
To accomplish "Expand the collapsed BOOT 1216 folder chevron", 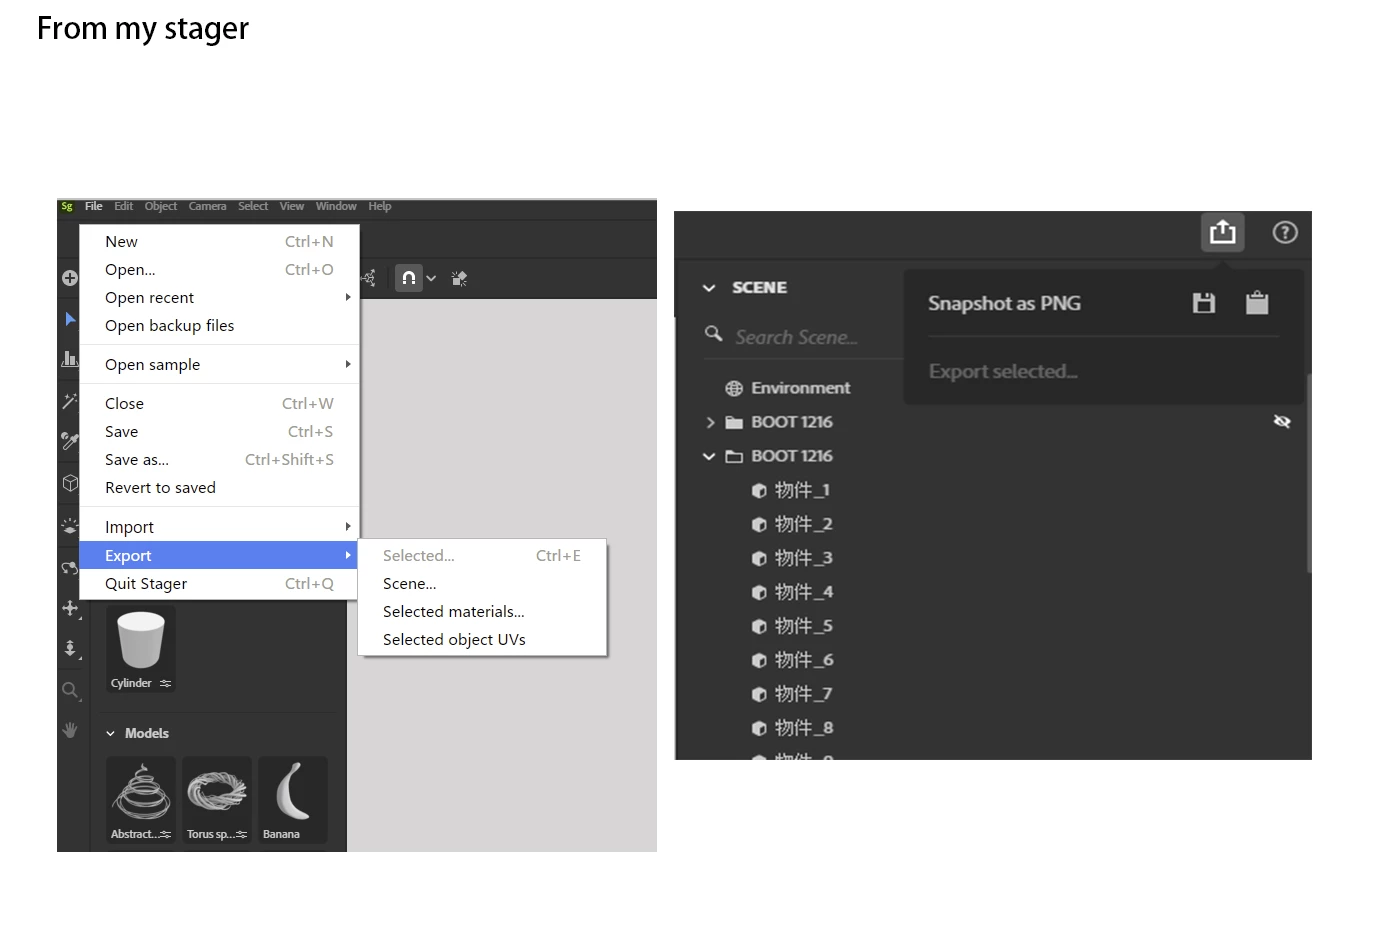I will [710, 423].
